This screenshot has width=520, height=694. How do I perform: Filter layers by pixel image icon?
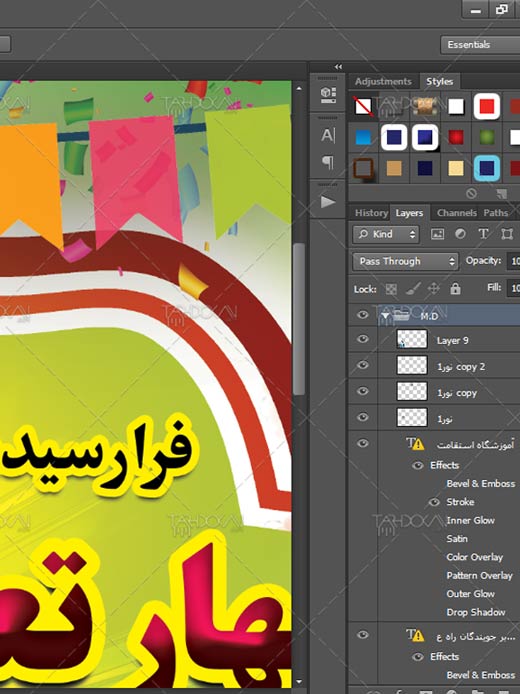click(437, 234)
